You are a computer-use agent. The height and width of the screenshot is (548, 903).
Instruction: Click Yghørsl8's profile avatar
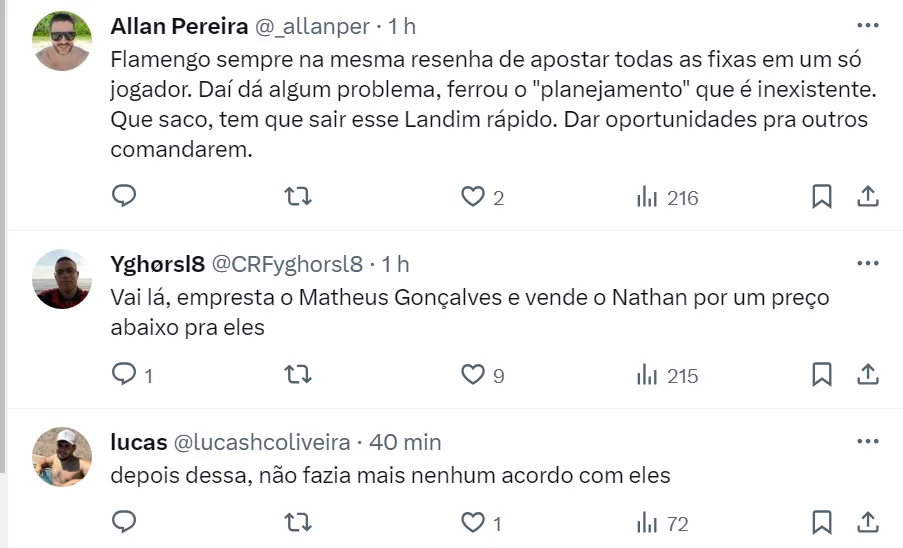pos(62,279)
